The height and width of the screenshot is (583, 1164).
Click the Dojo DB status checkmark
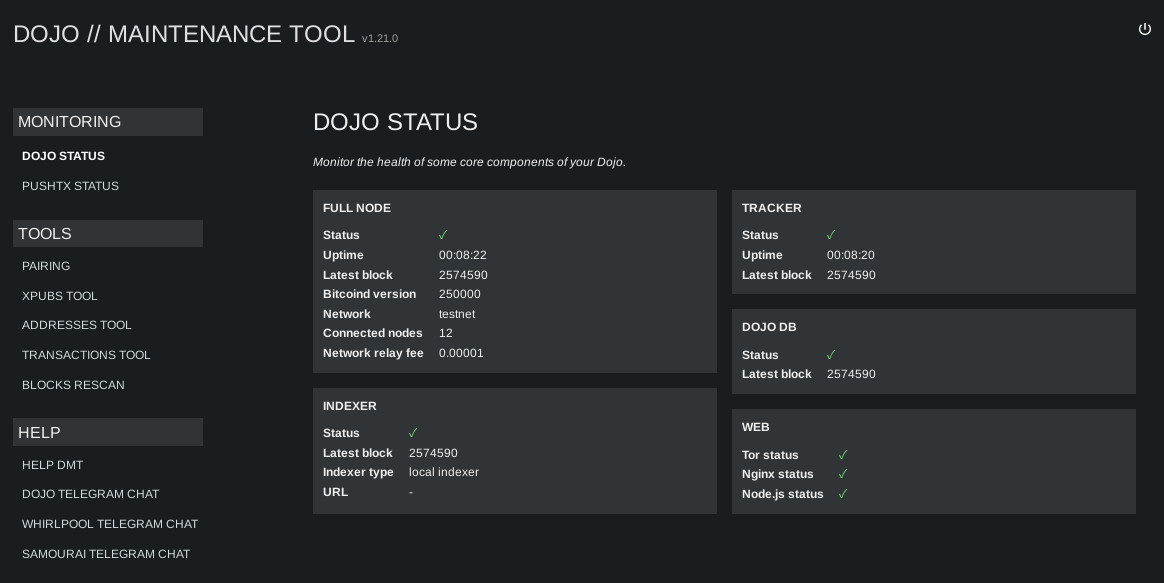[x=831, y=354]
